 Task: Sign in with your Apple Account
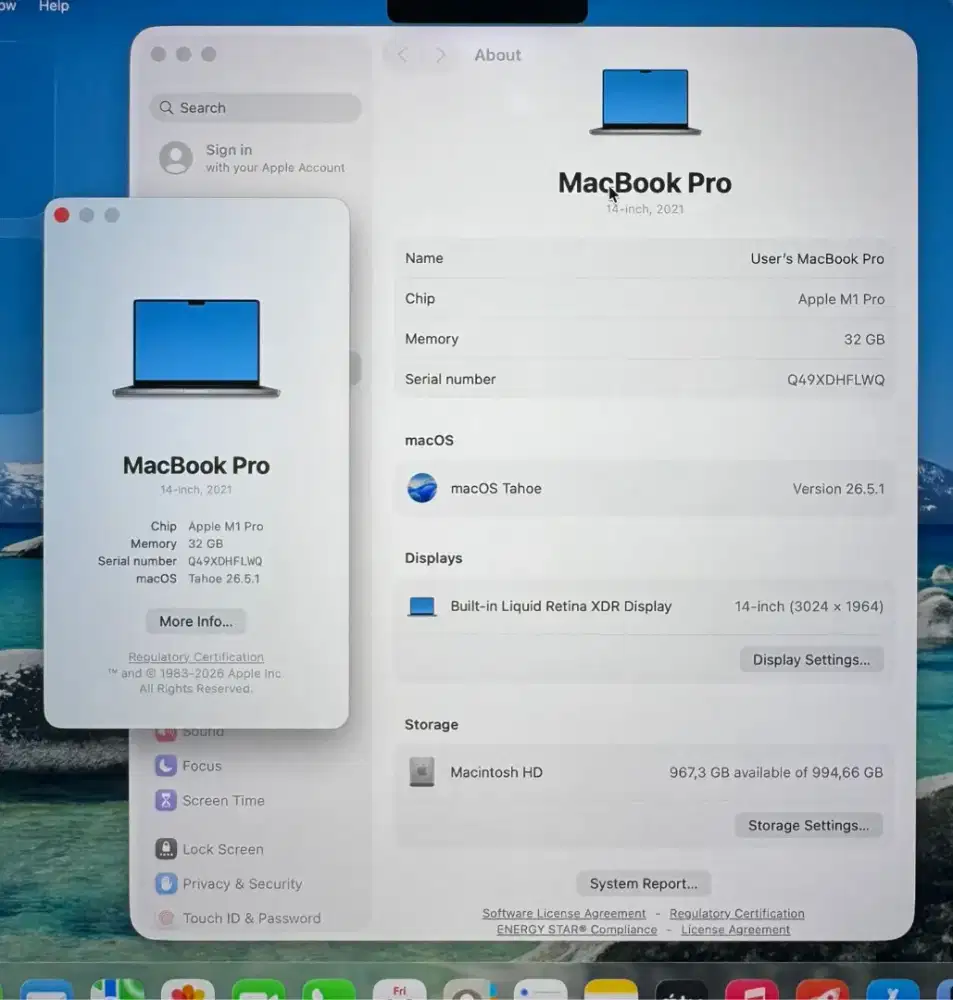pyautogui.click(x=253, y=158)
